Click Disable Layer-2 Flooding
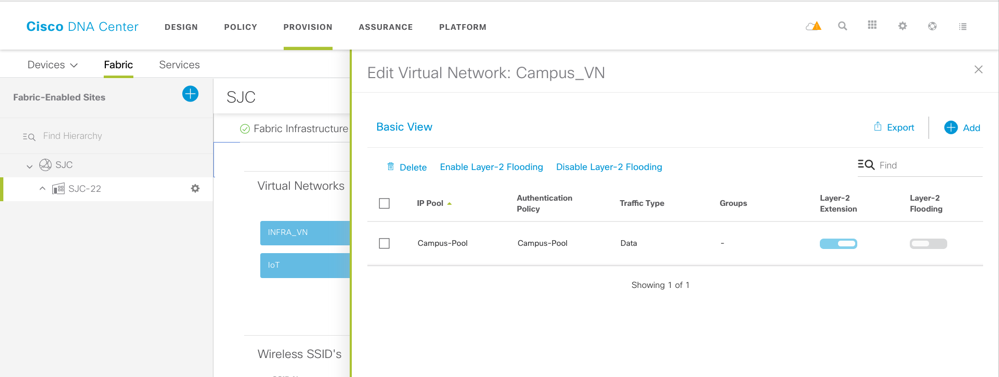 pos(609,167)
